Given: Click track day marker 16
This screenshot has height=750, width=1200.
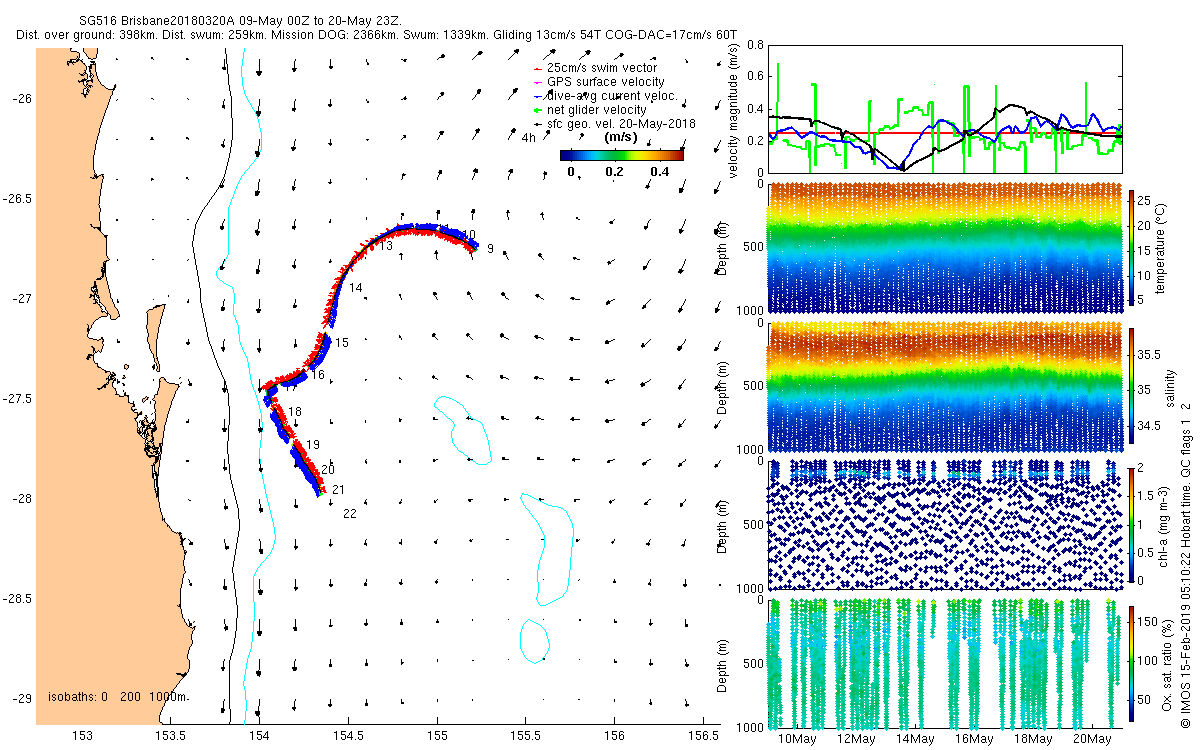Looking at the screenshot, I should click(318, 375).
